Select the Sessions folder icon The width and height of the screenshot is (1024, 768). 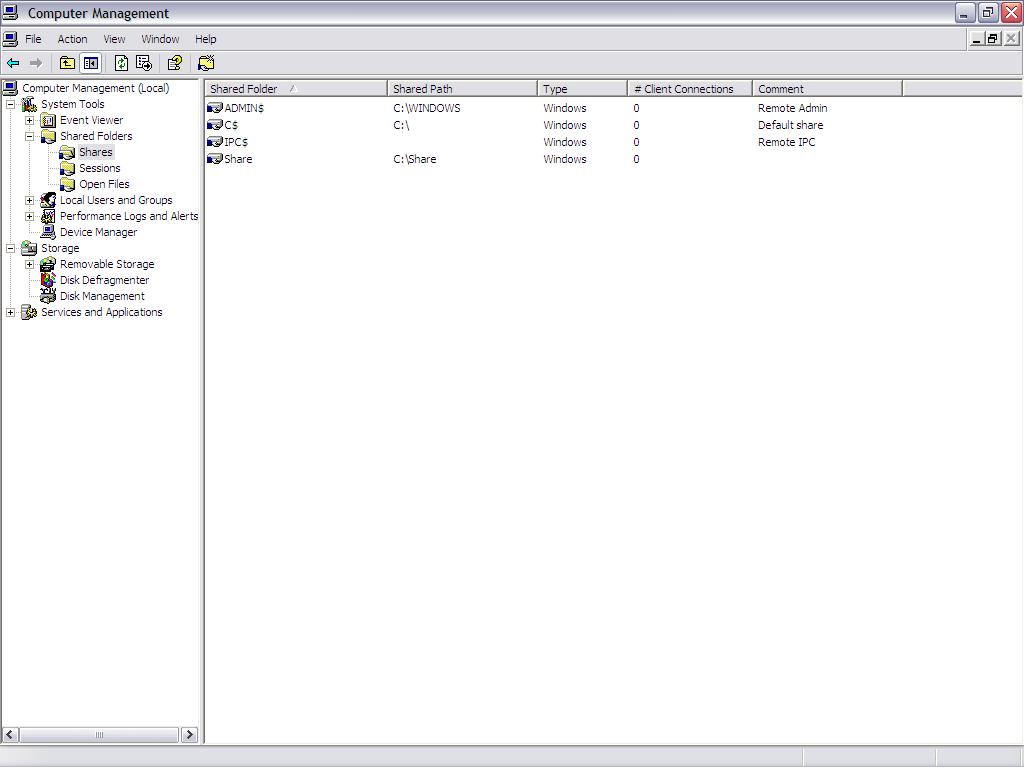click(67, 168)
